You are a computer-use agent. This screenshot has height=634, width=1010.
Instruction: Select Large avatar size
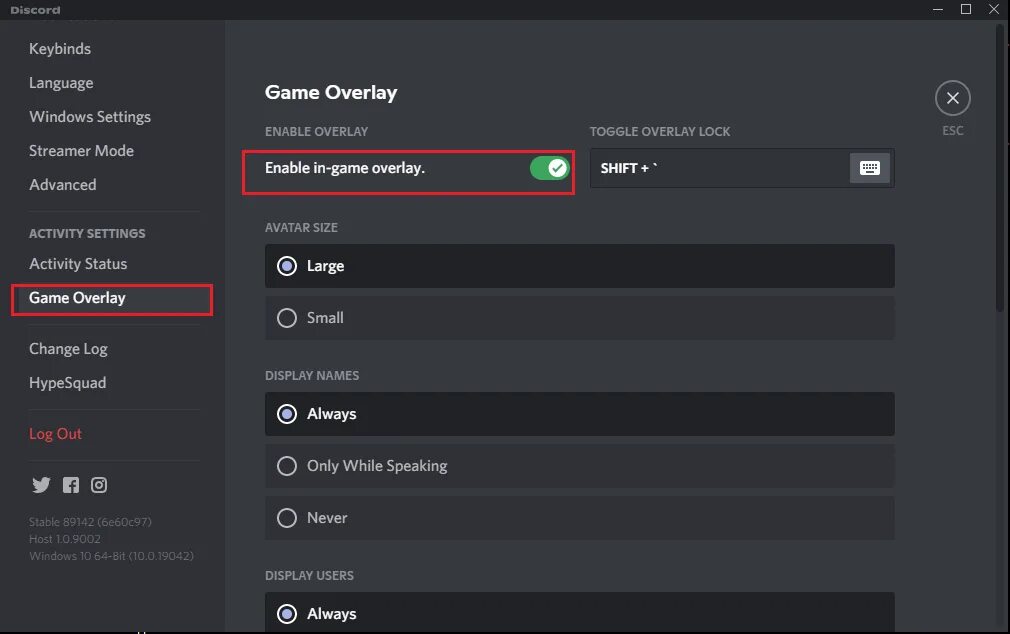[x=579, y=266]
